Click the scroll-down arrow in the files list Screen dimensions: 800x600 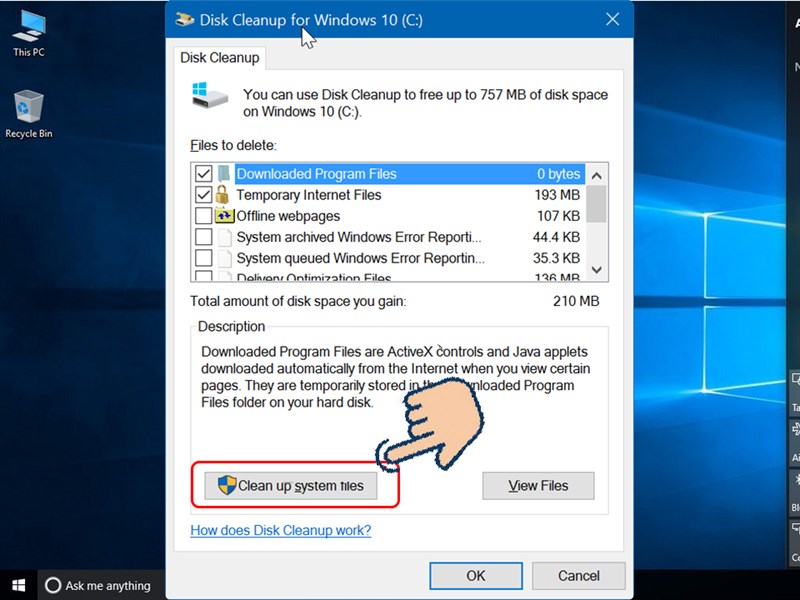pos(596,270)
